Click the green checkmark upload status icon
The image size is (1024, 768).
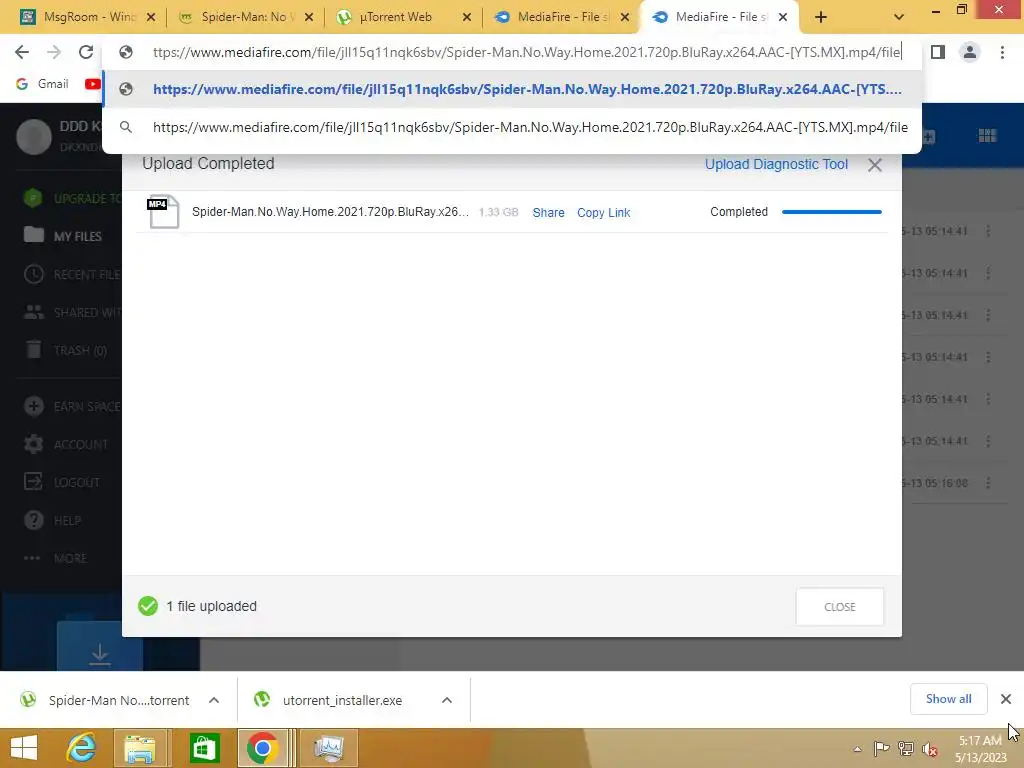point(148,606)
